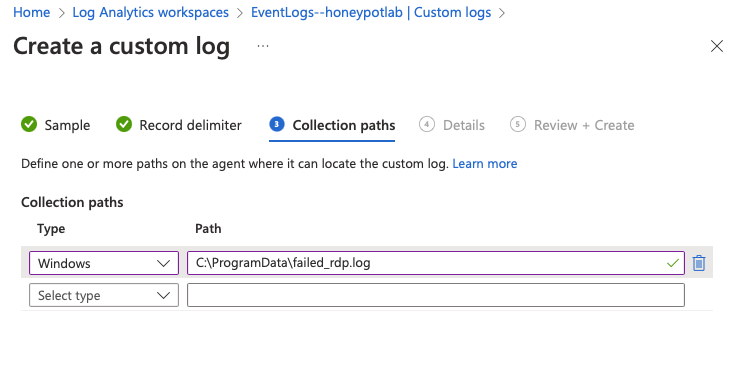Navigate to Home breadcrumb link
The height and width of the screenshot is (392, 745).
[31, 12]
